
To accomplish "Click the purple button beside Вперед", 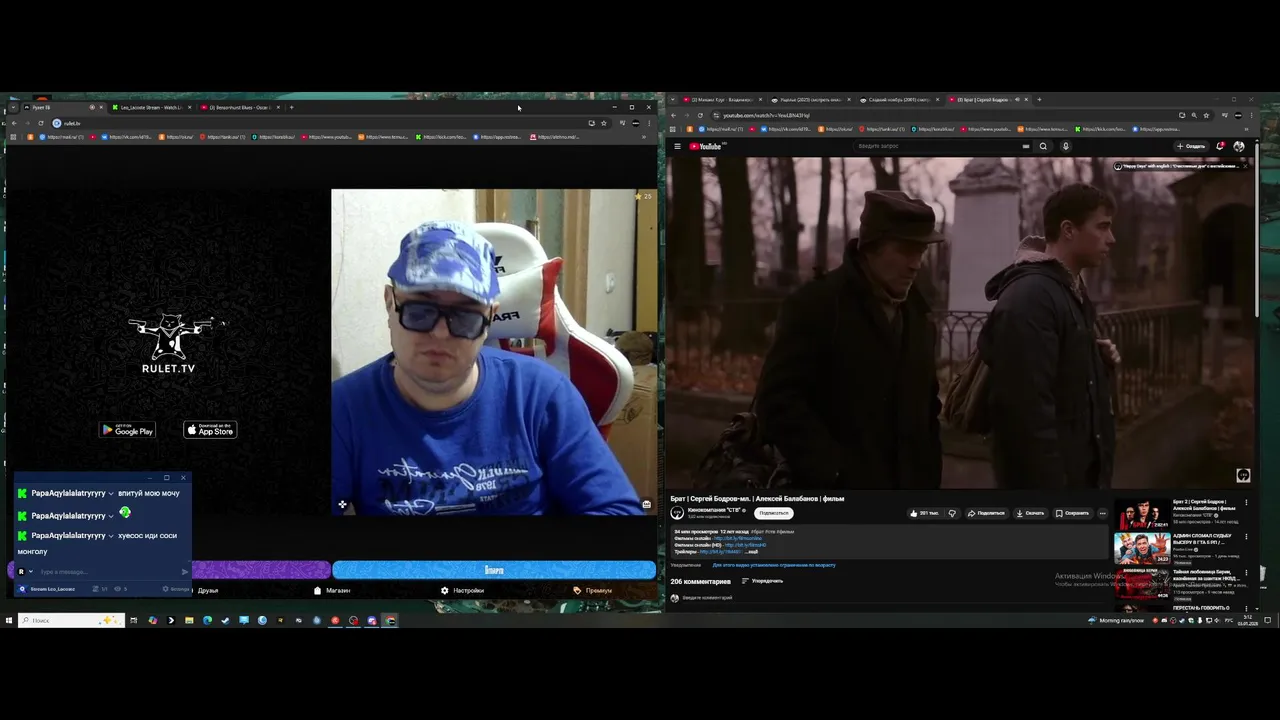I will [x=260, y=570].
